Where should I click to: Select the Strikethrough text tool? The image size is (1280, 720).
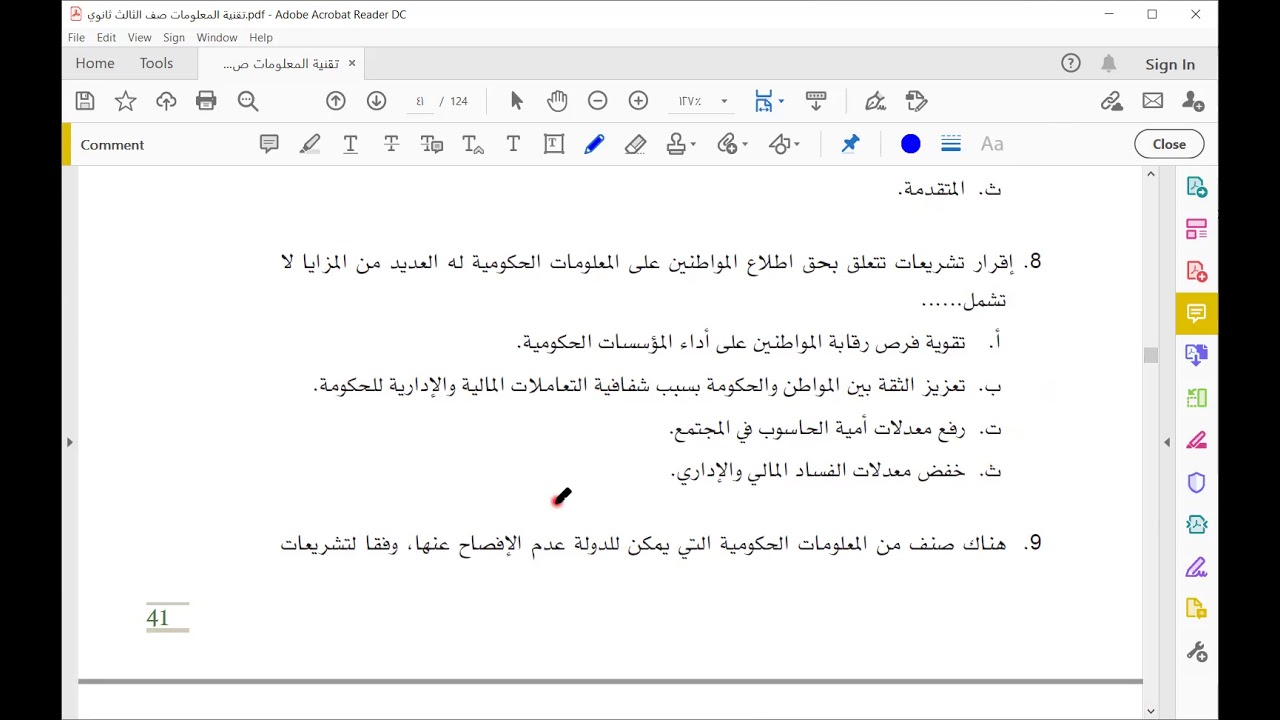tap(391, 144)
